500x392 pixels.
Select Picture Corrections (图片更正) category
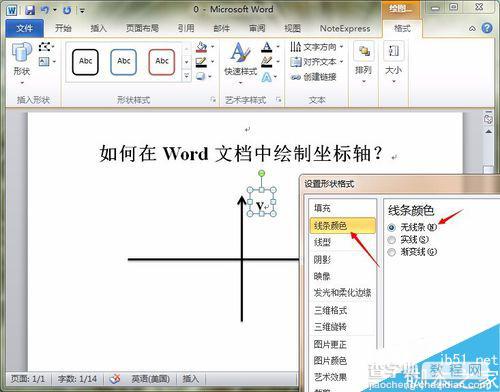(x=343, y=344)
